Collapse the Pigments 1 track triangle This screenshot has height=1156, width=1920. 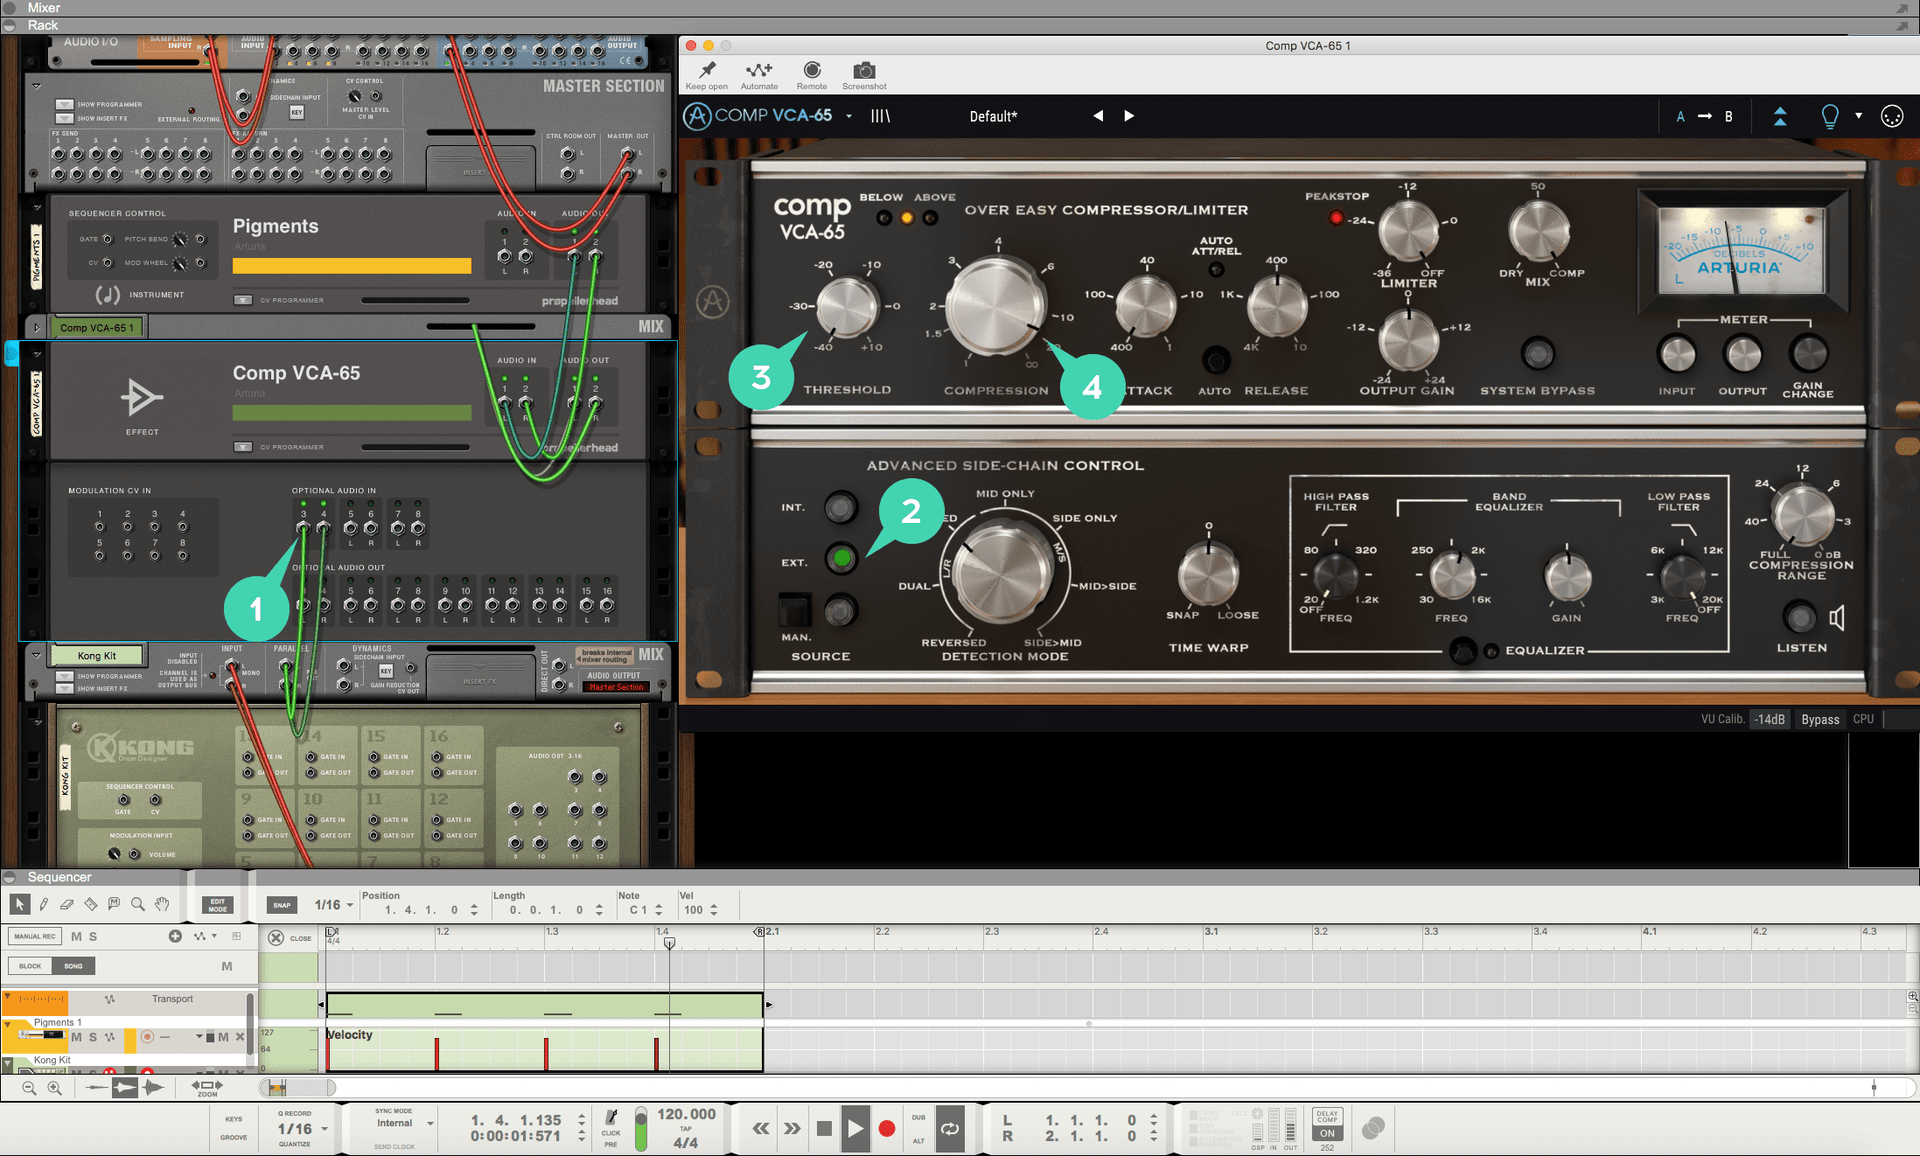coord(7,1024)
